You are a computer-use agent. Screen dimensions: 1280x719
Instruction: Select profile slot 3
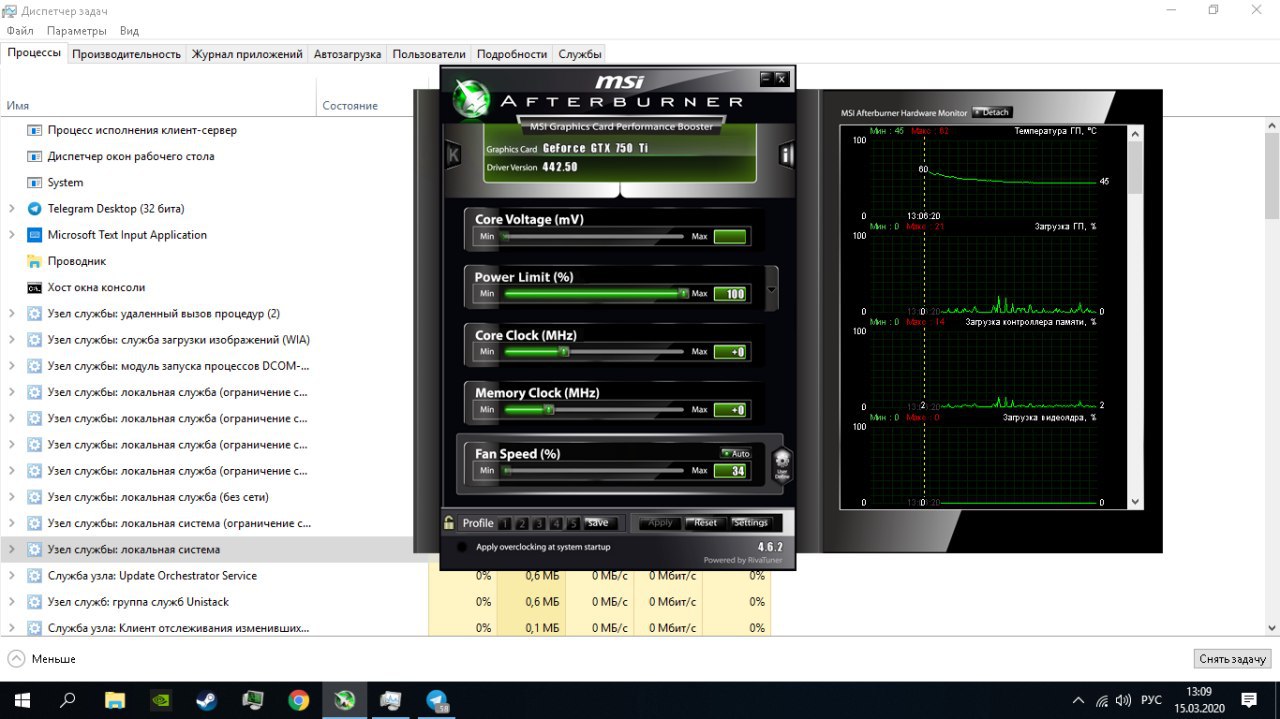pyautogui.click(x=539, y=523)
